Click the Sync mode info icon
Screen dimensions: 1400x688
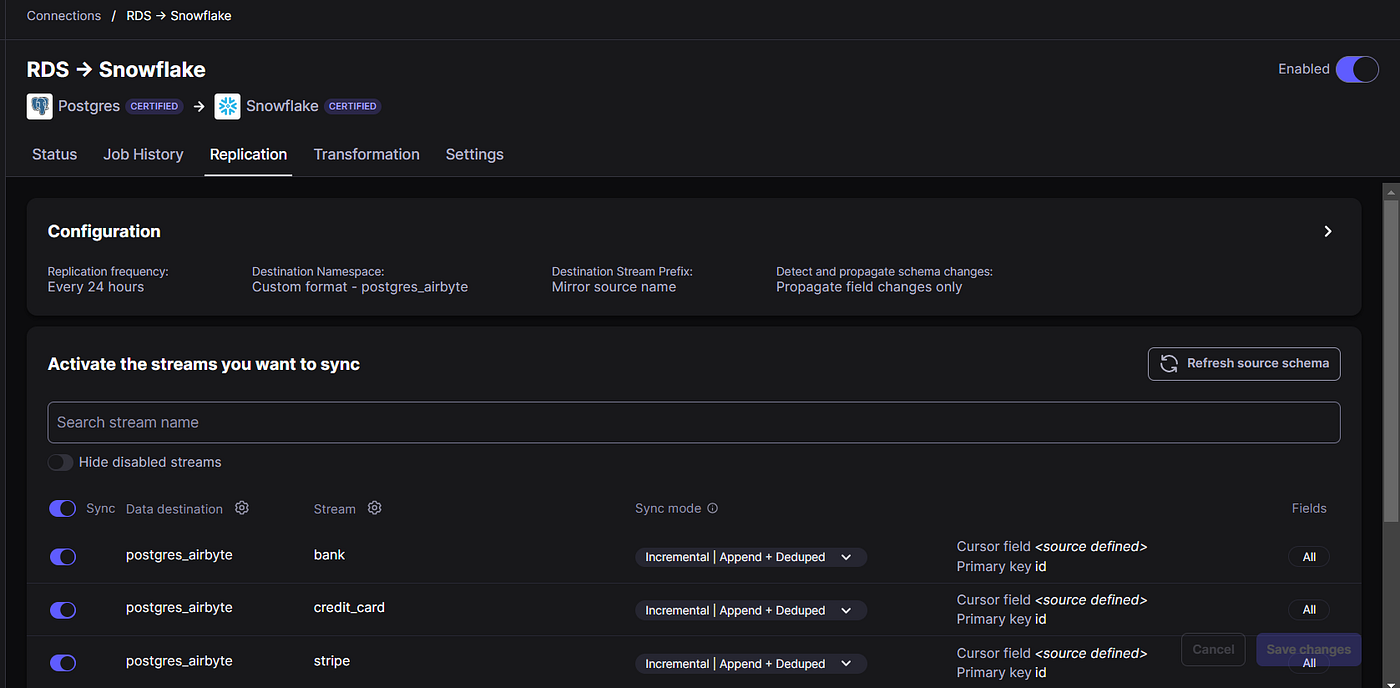(x=713, y=508)
